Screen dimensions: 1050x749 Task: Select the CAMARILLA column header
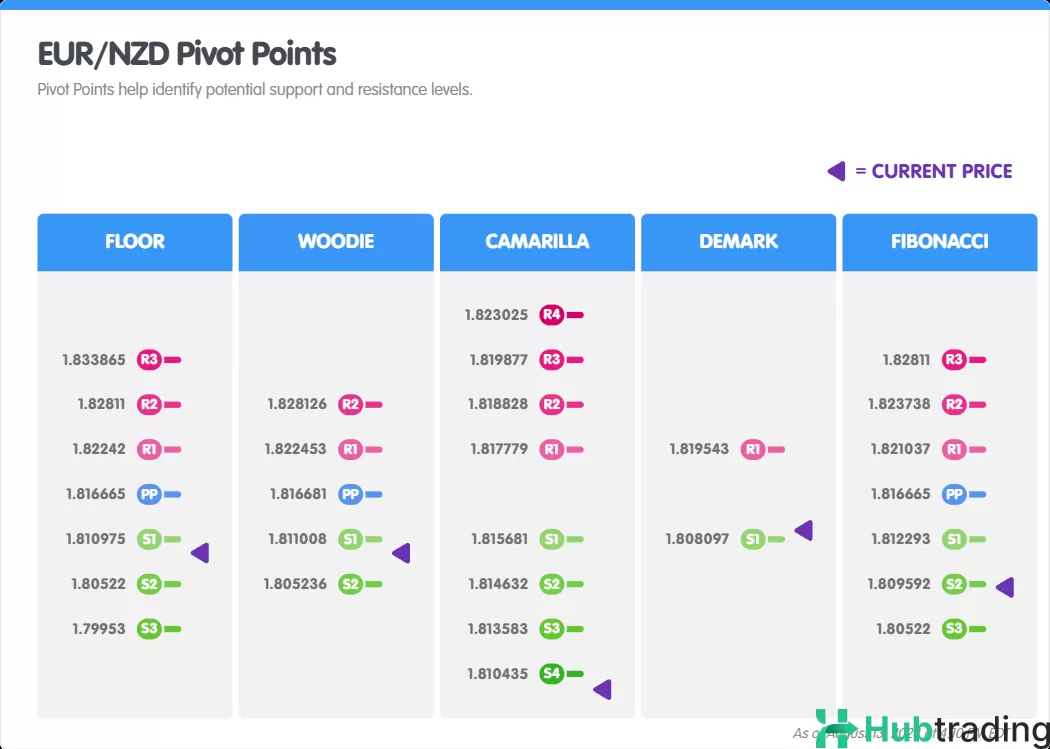point(537,242)
